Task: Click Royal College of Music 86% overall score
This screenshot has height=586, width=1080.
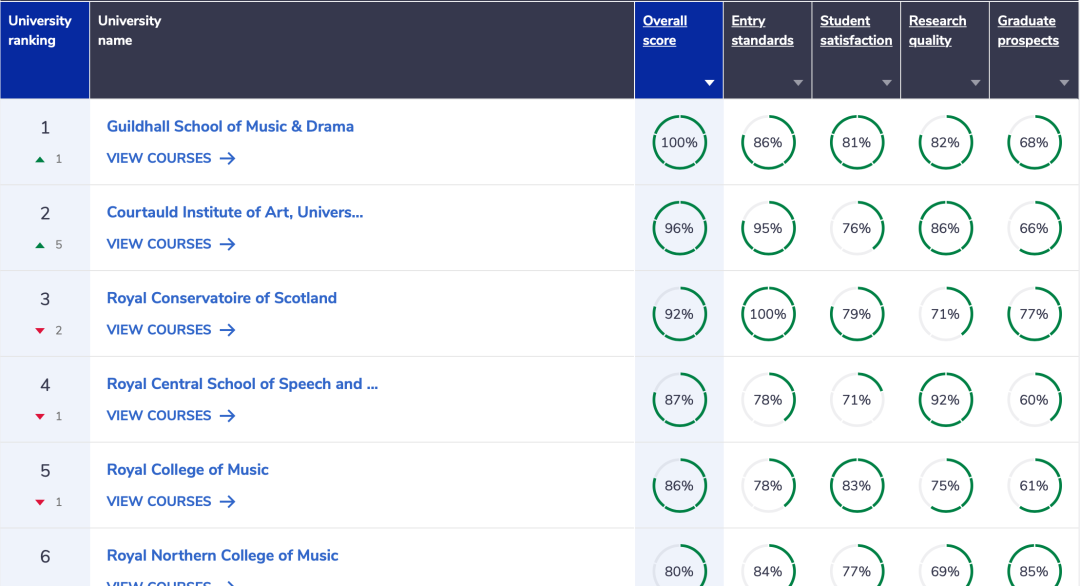Action: [679, 485]
